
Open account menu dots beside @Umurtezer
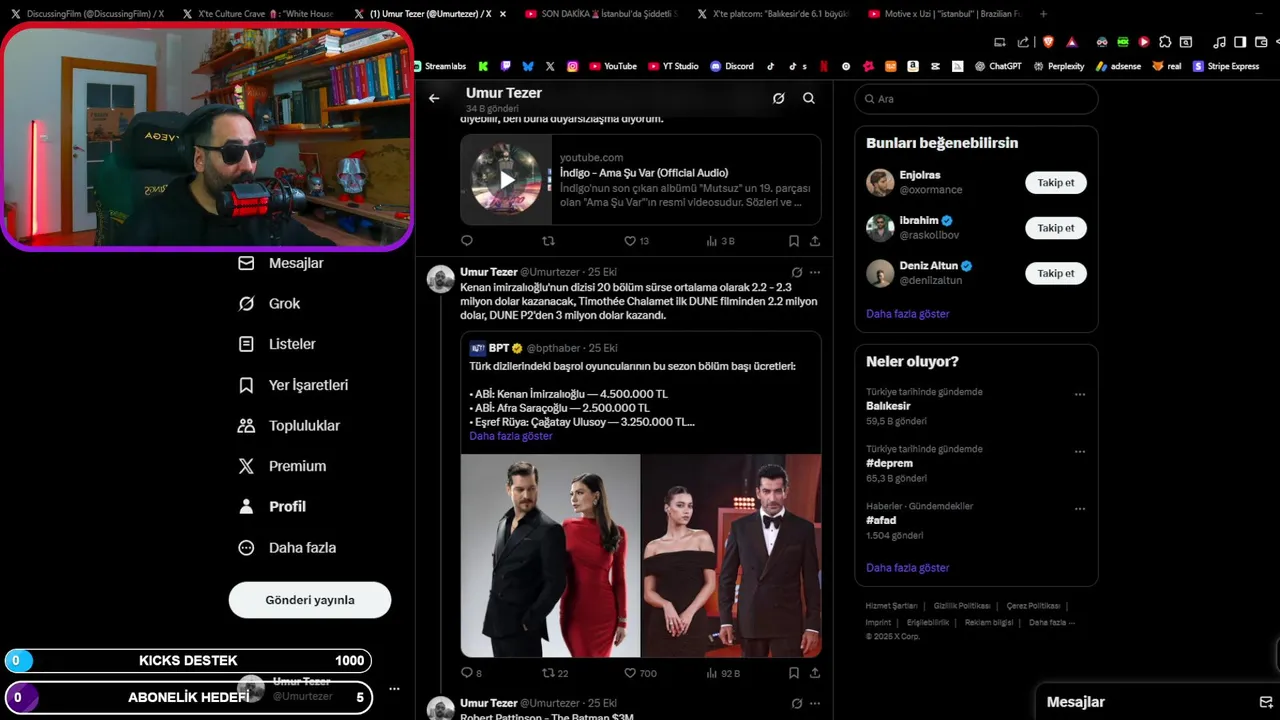coord(394,689)
